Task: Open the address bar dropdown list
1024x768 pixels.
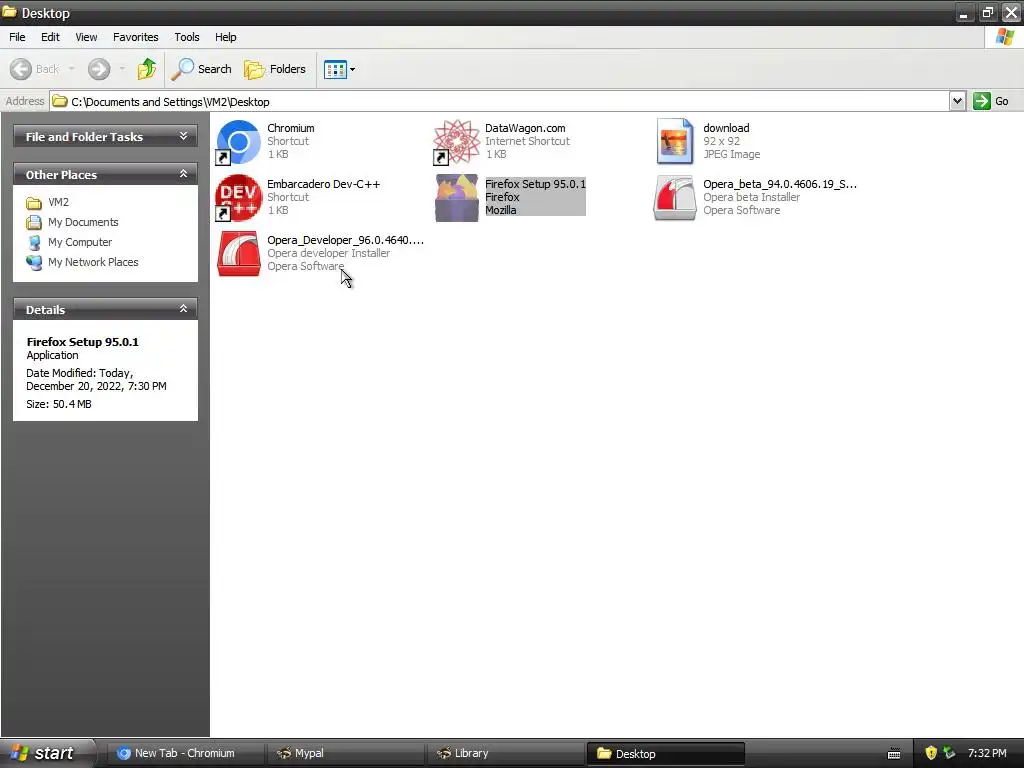Action: coord(957,101)
